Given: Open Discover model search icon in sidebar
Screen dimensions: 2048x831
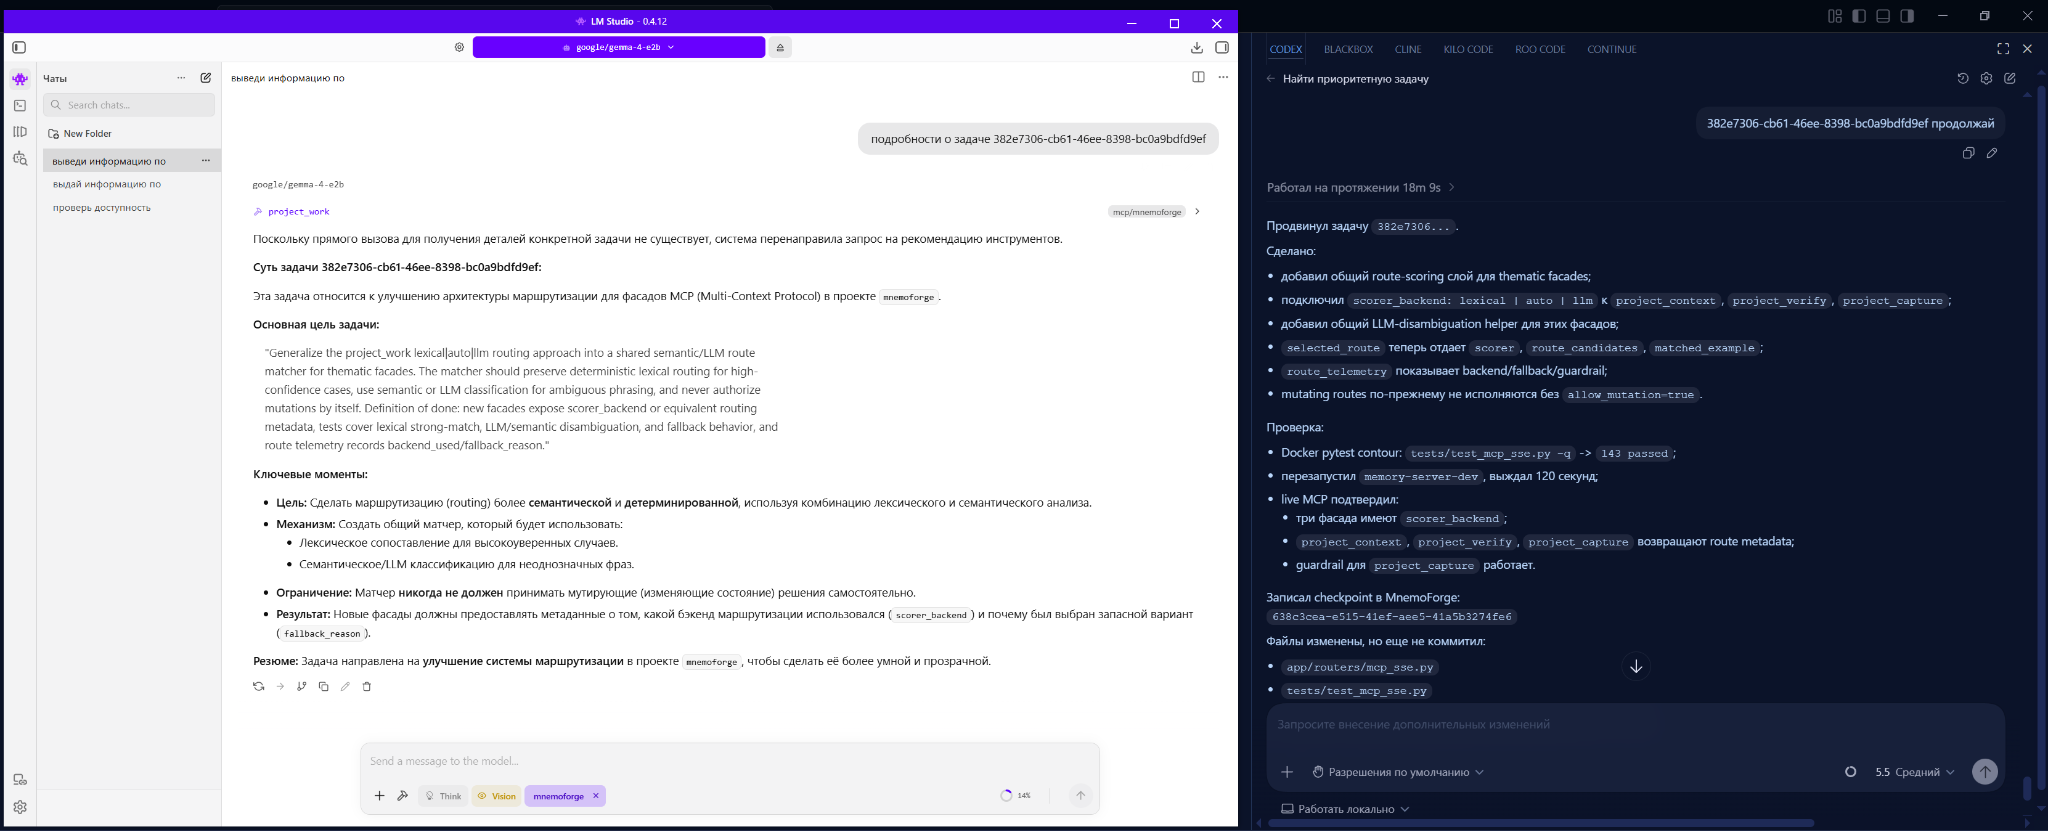Looking at the screenshot, I should tap(20, 158).
